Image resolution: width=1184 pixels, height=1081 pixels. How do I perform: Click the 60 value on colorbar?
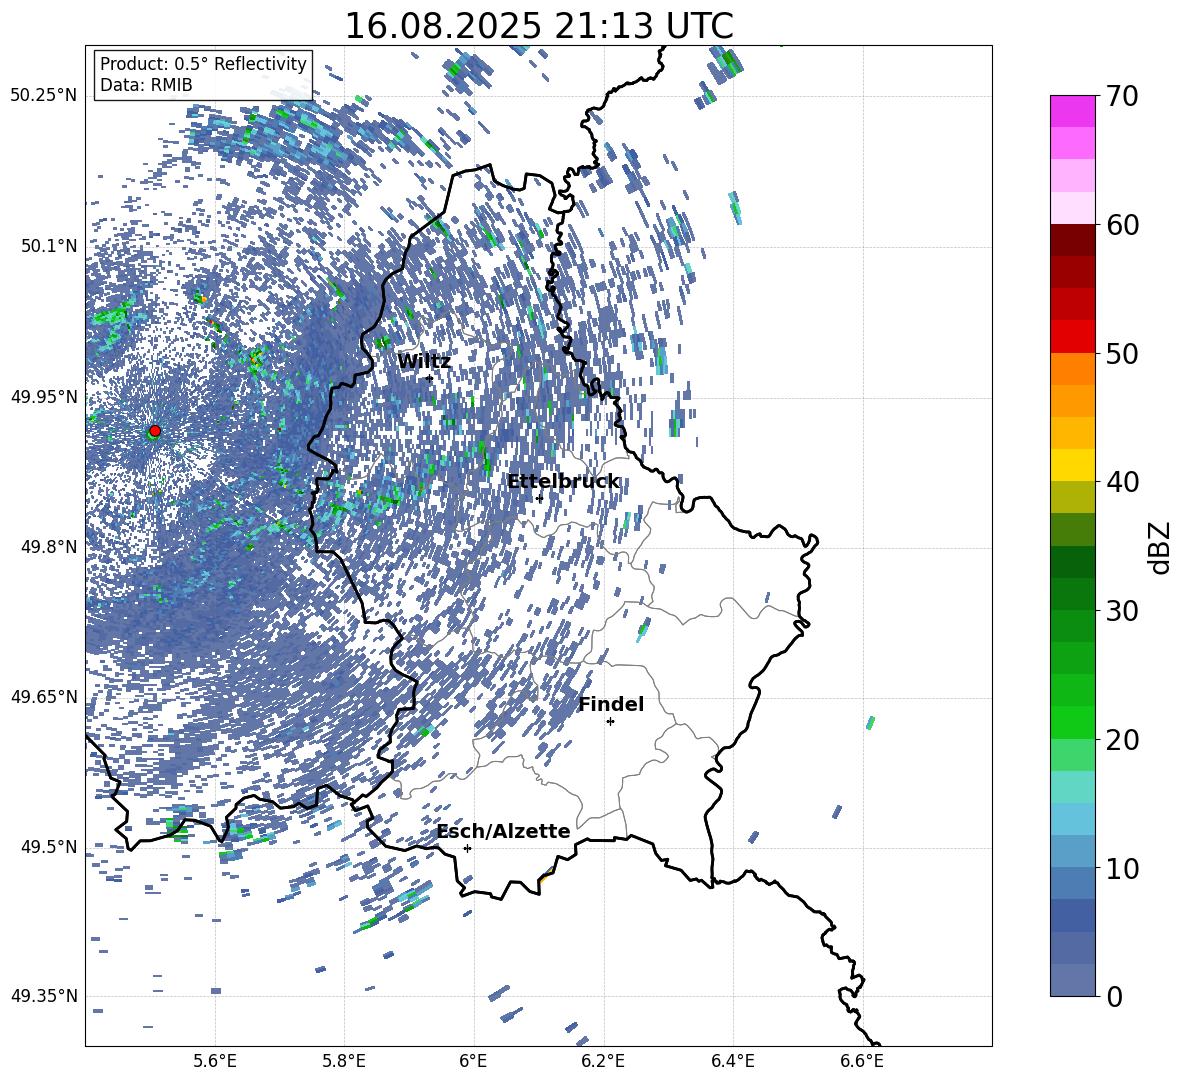coord(1122,225)
